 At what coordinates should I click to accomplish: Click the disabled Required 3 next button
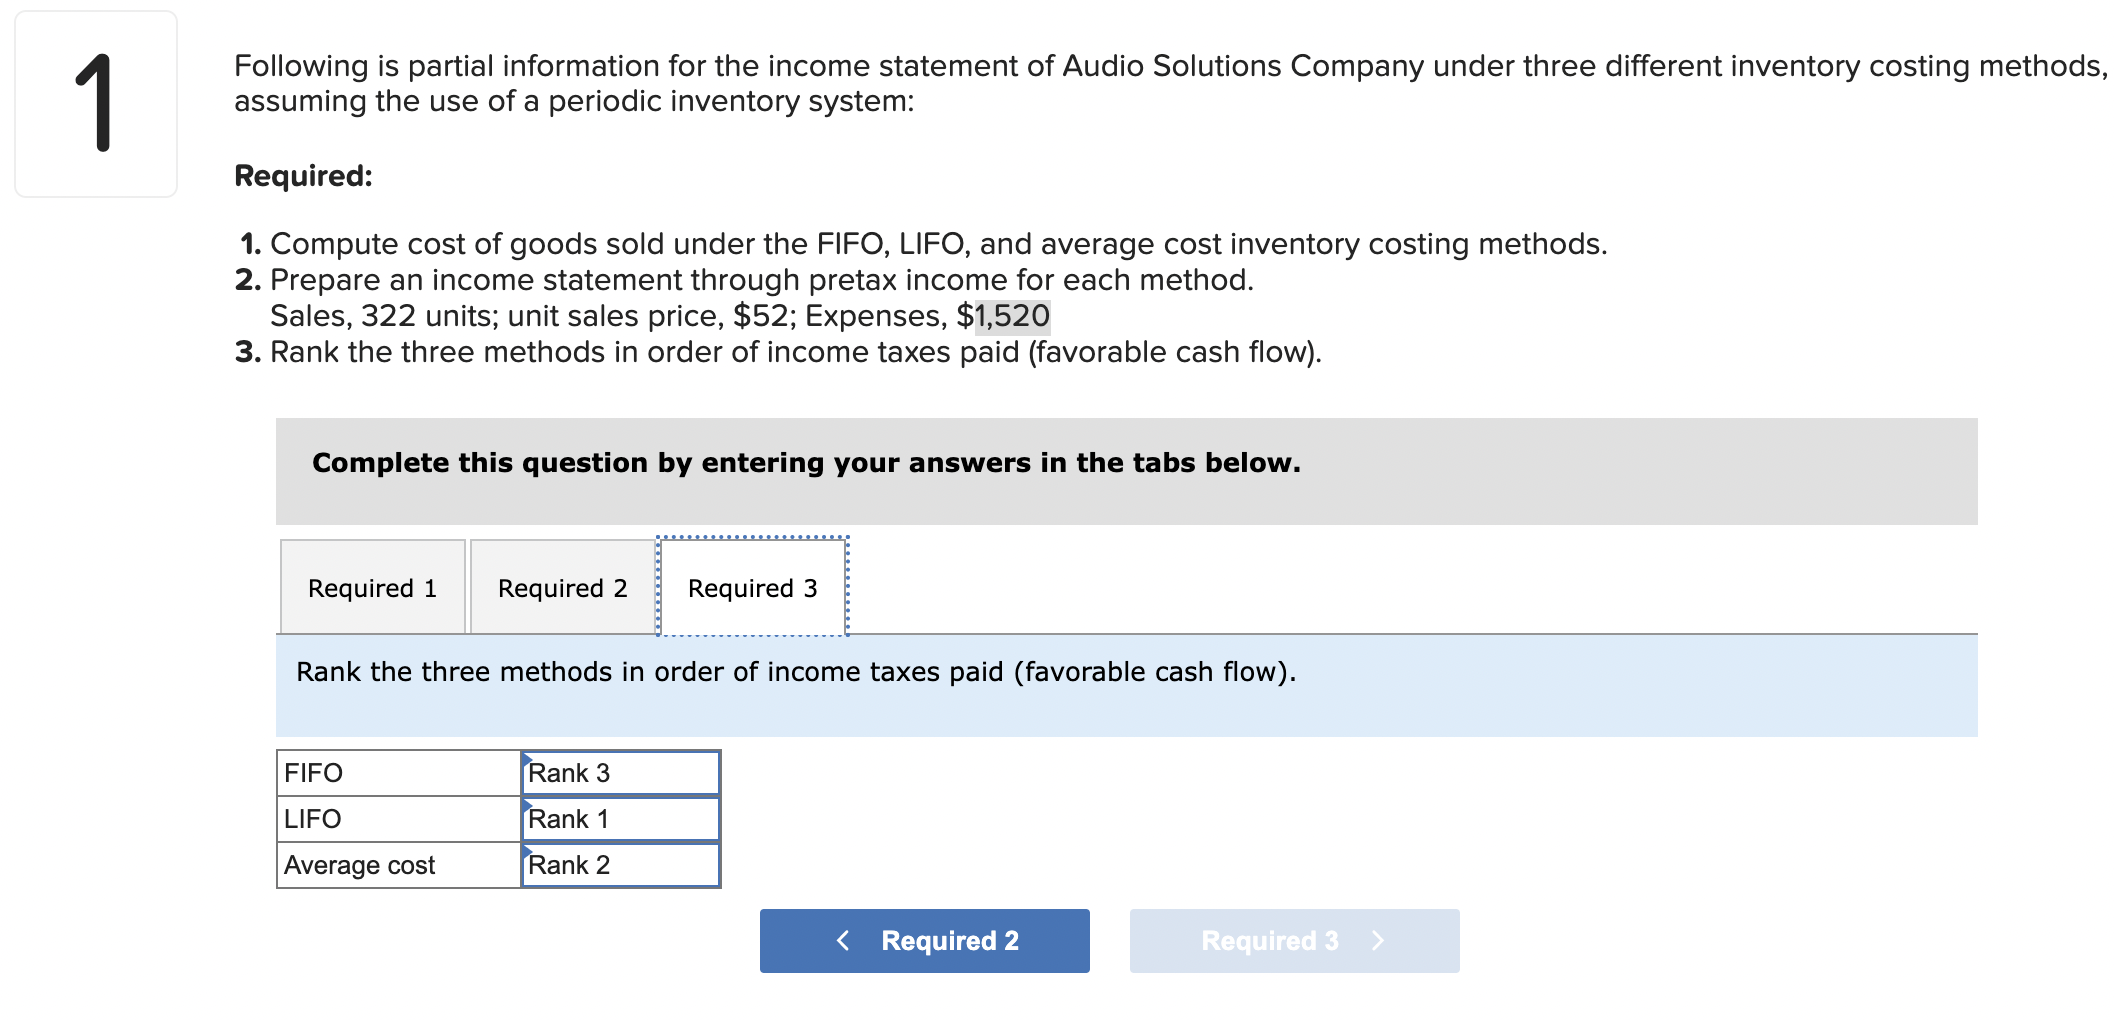coord(1293,939)
